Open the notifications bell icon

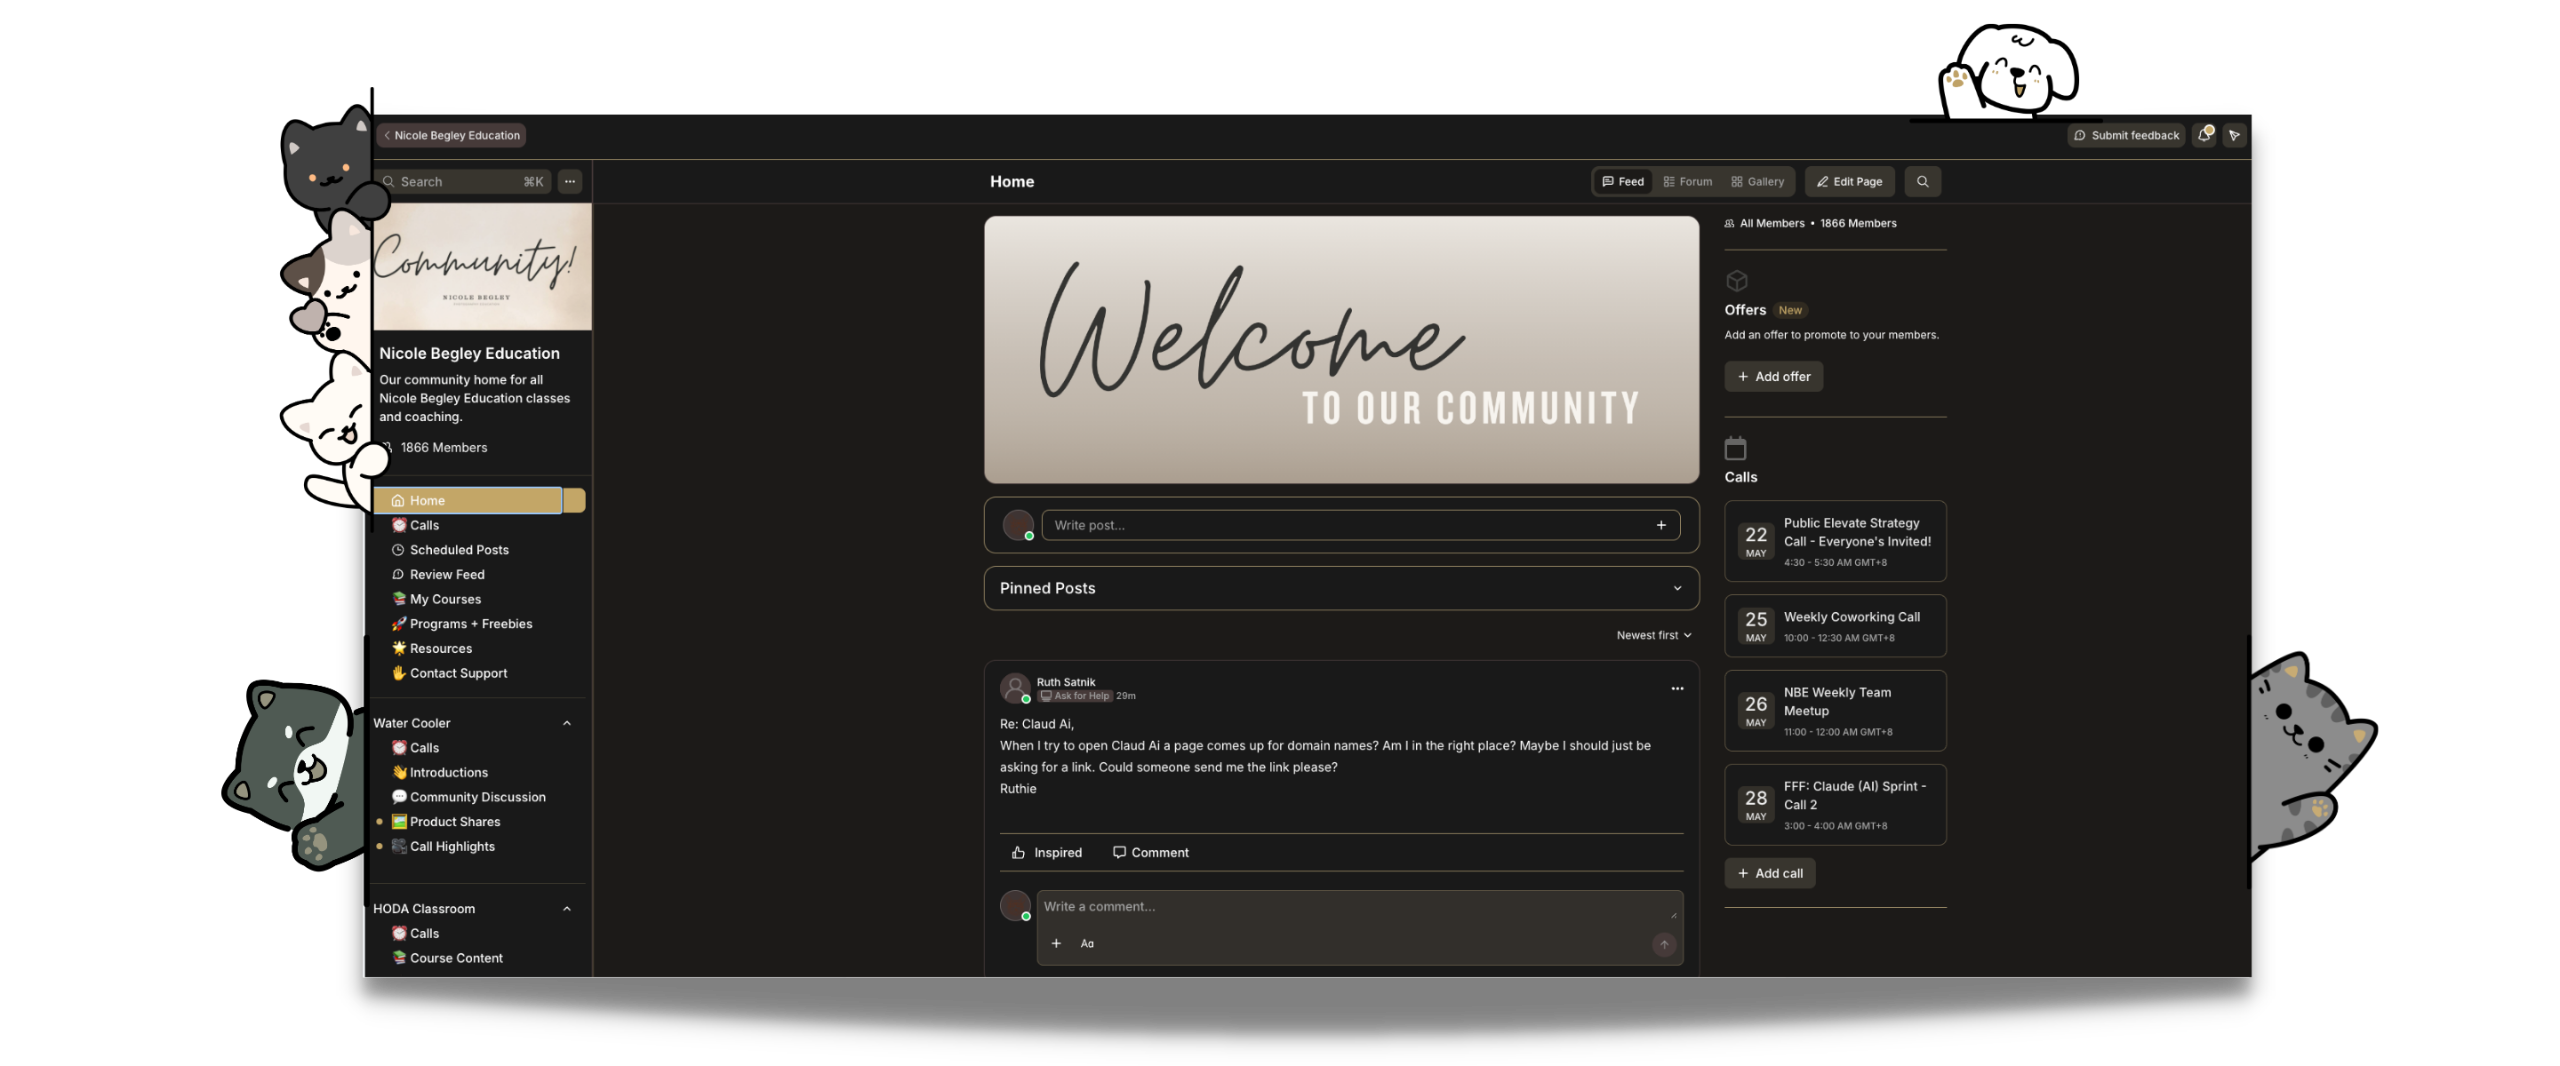(2205, 135)
